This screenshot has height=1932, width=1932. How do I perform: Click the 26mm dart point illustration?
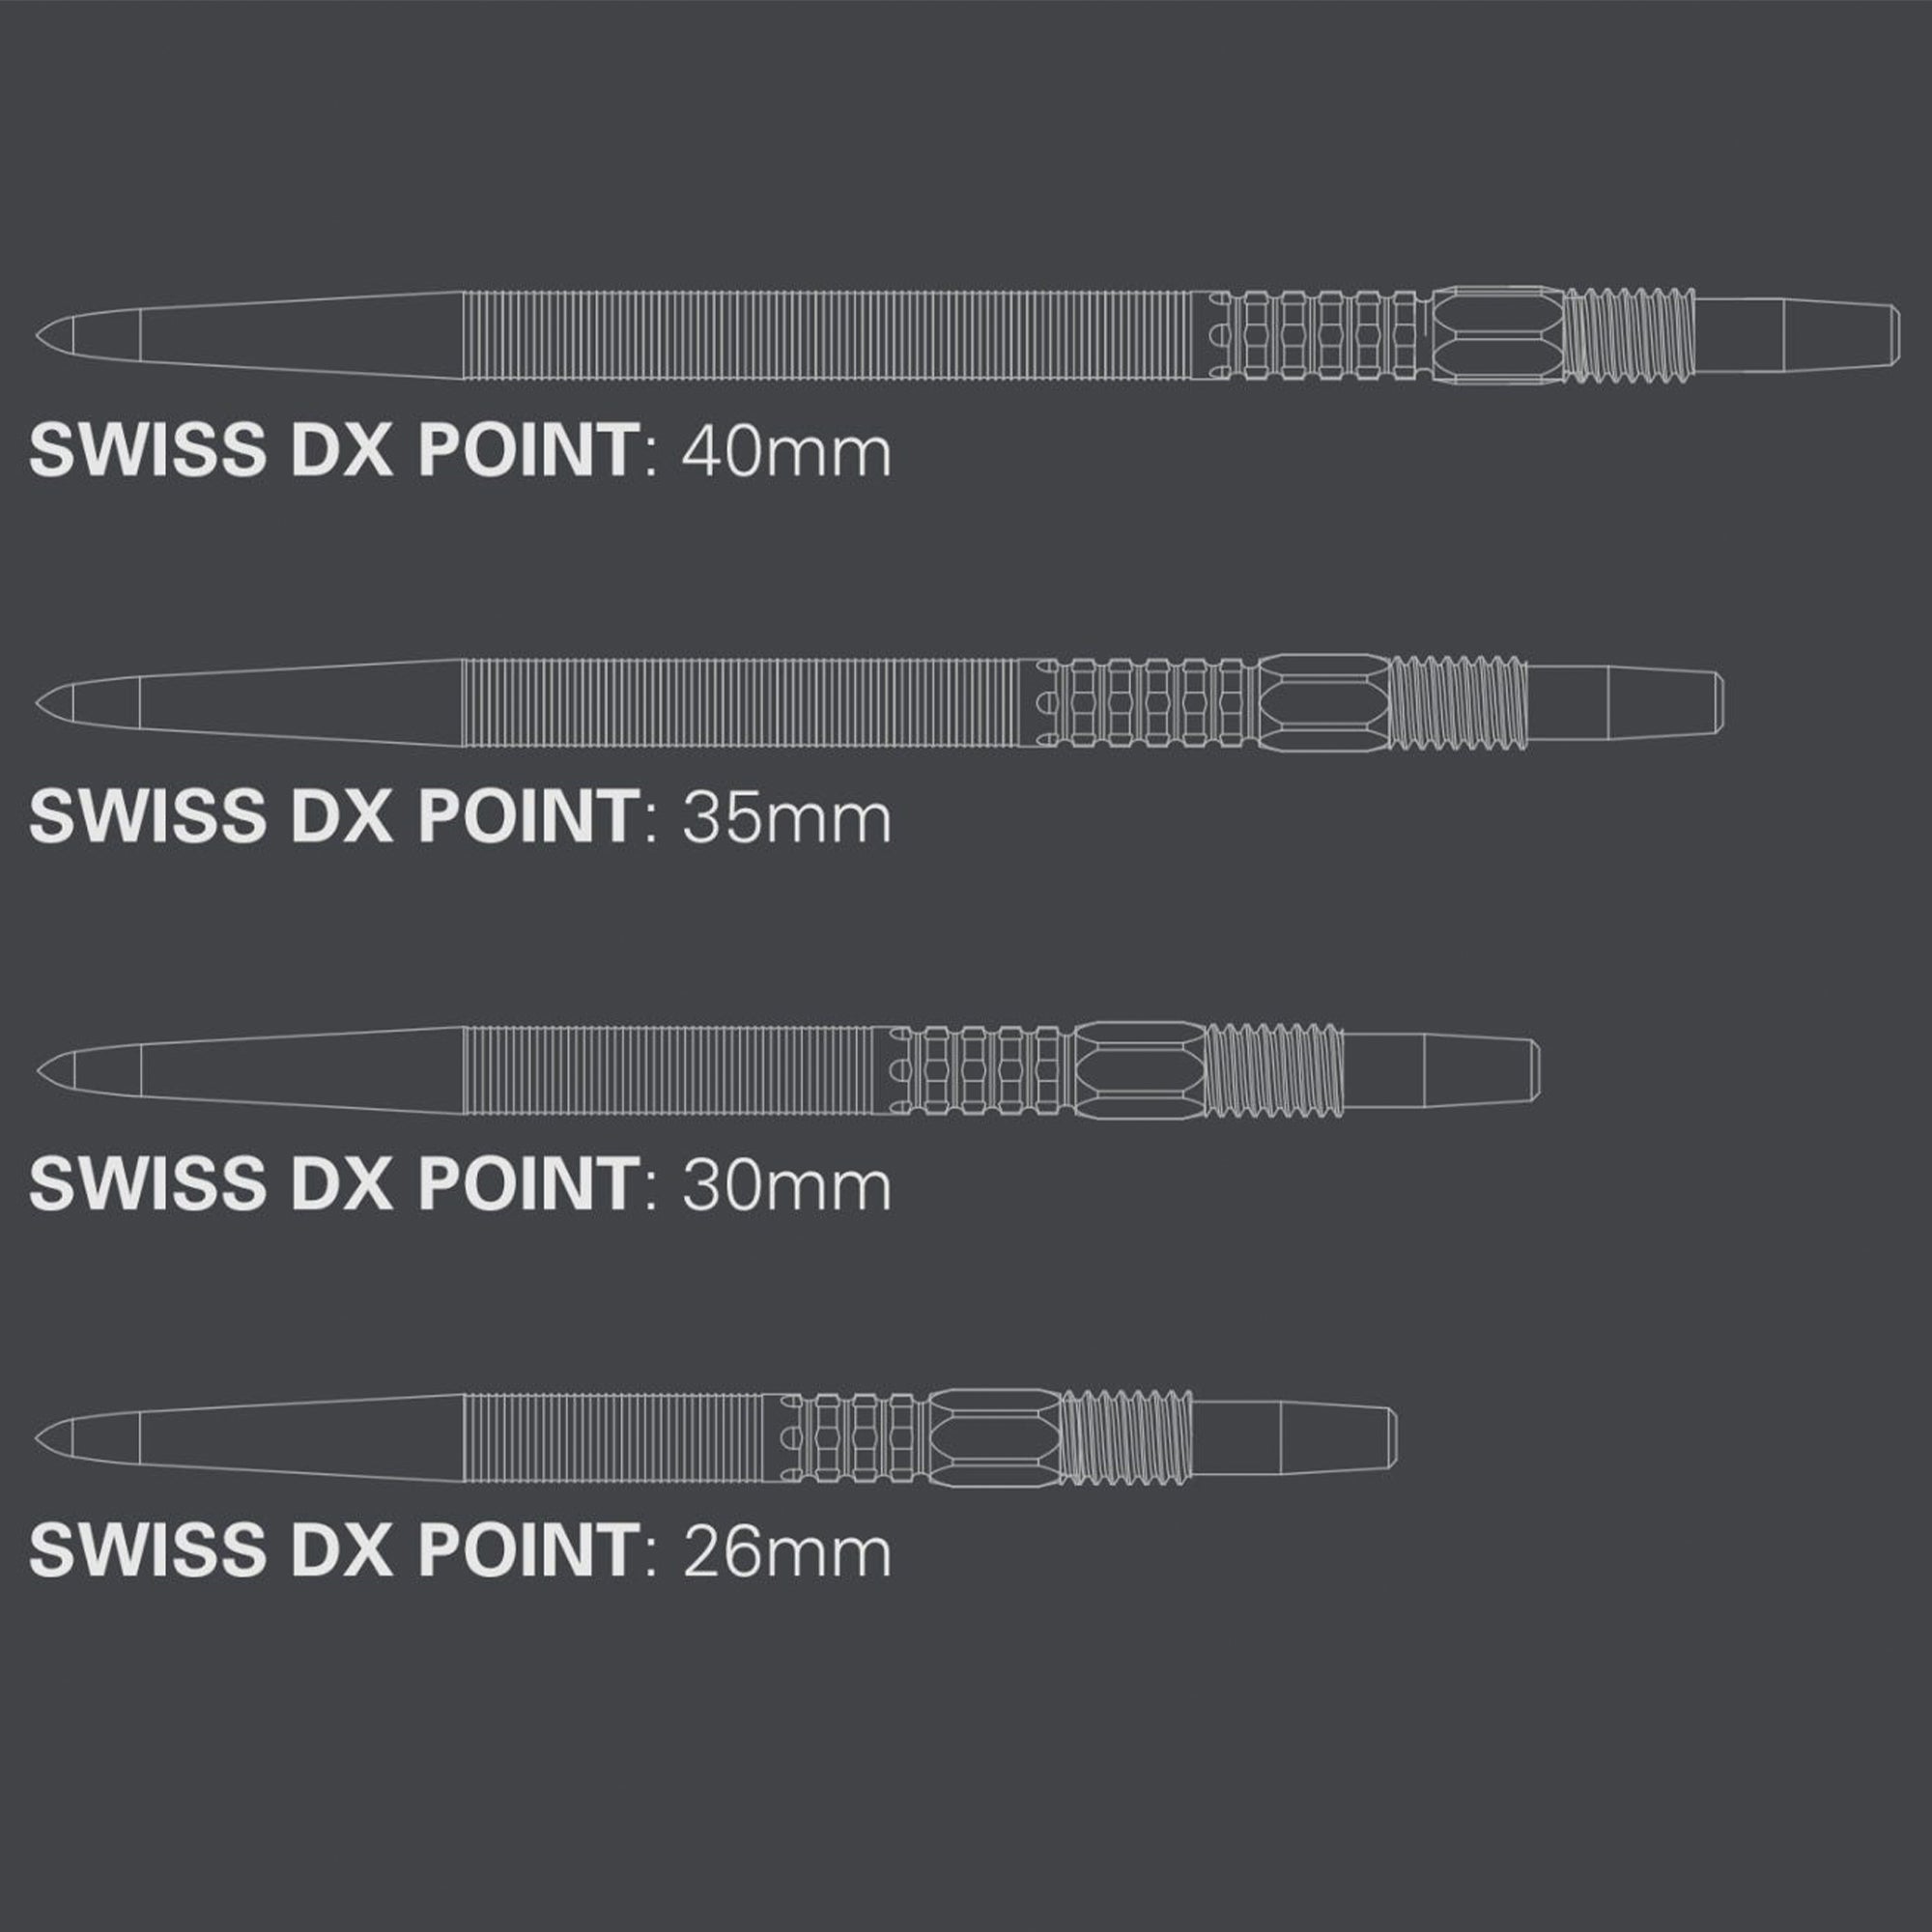pos(716,1437)
